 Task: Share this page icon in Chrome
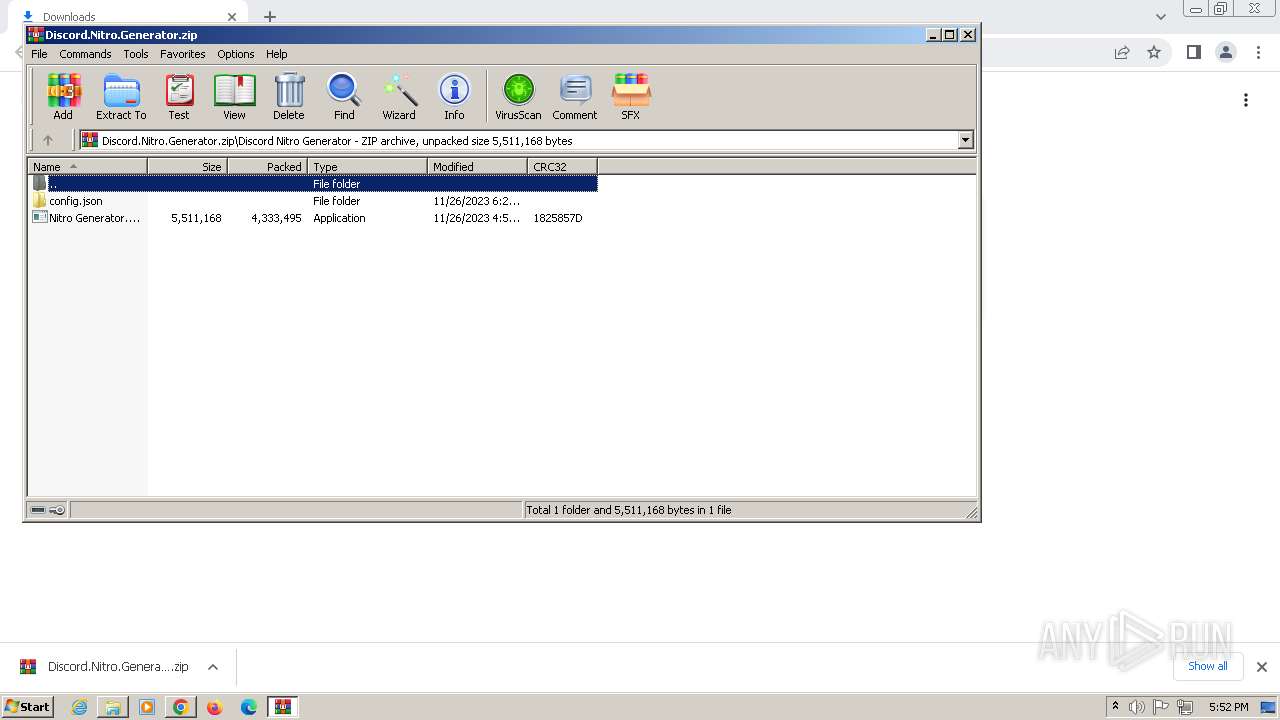[1122, 52]
